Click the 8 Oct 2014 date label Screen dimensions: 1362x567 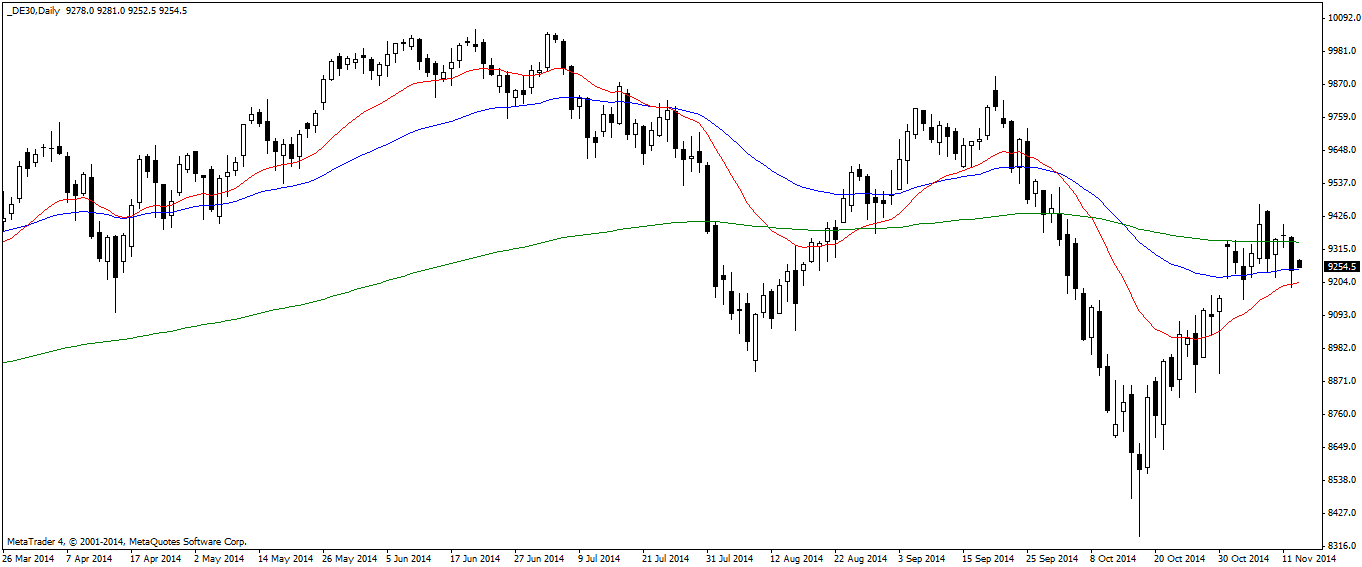click(x=1113, y=558)
